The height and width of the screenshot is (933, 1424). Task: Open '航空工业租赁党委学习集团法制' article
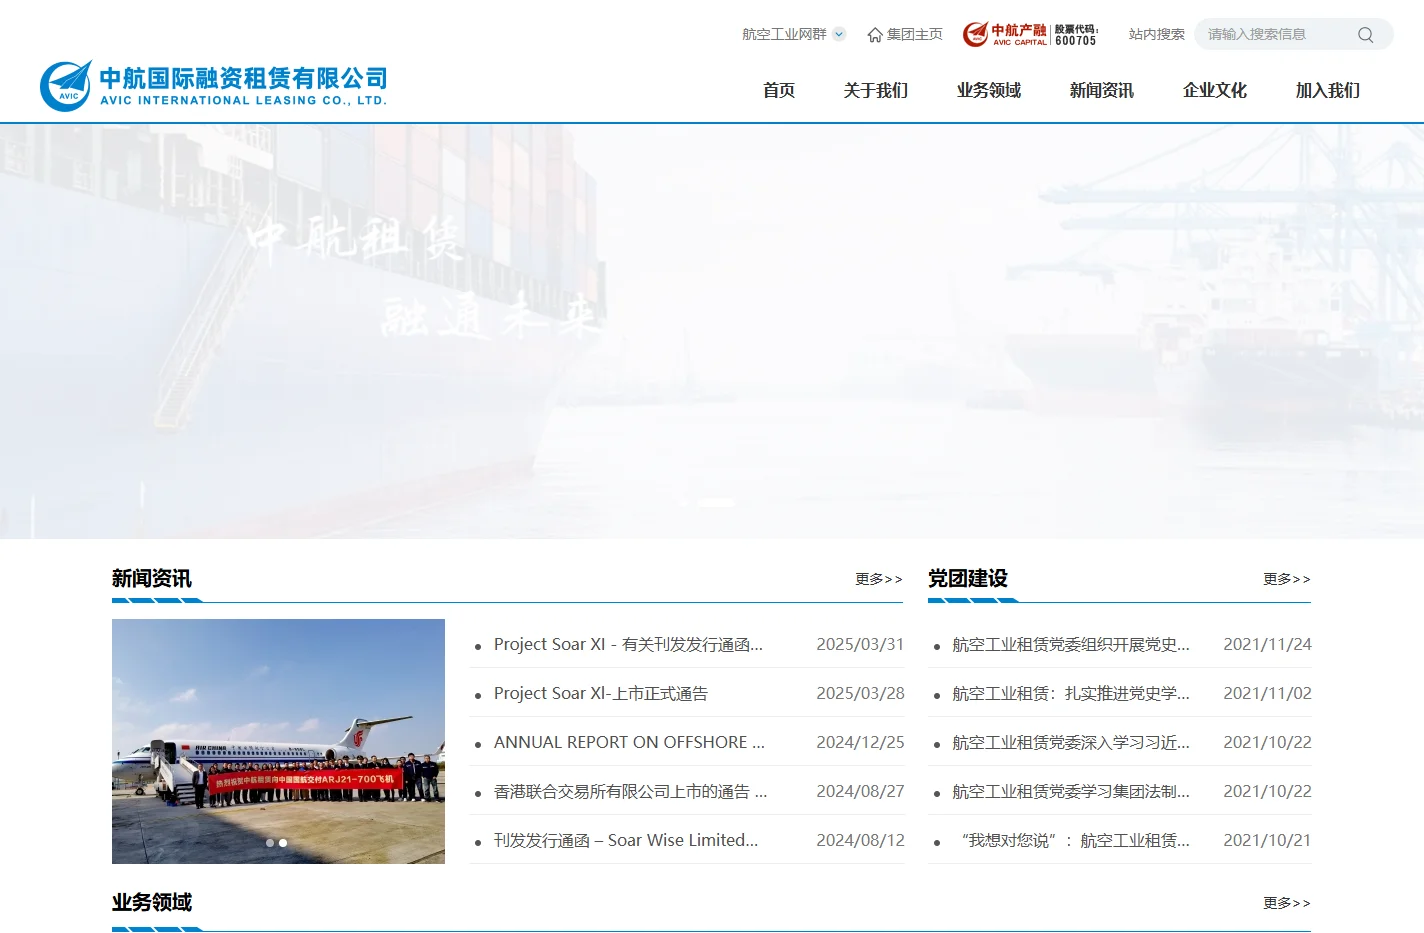click(x=1071, y=791)
